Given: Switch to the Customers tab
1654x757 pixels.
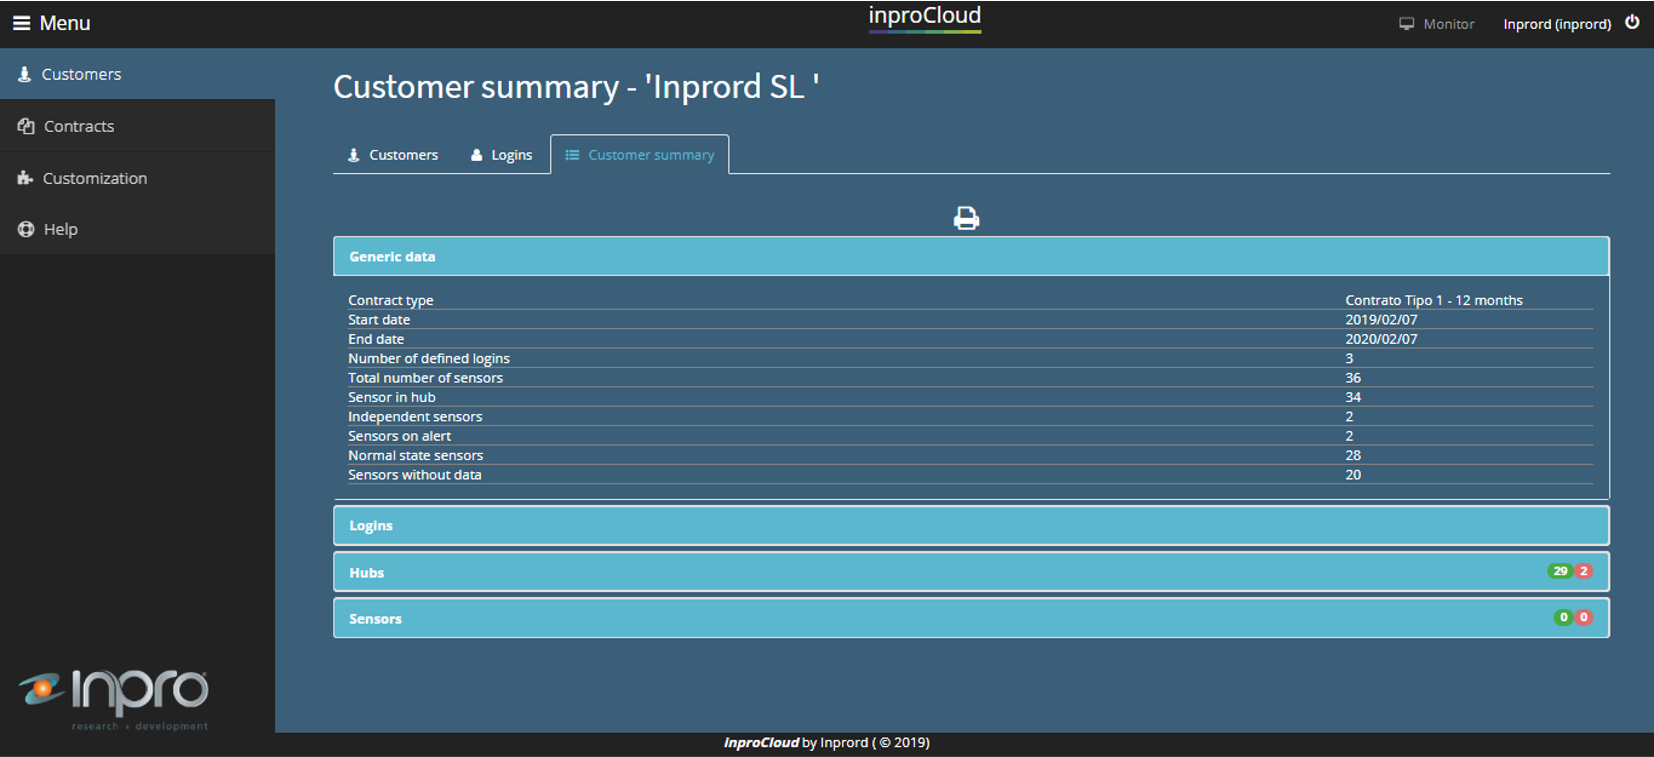Looking at the screenshot, I should (x=393, y=155).
